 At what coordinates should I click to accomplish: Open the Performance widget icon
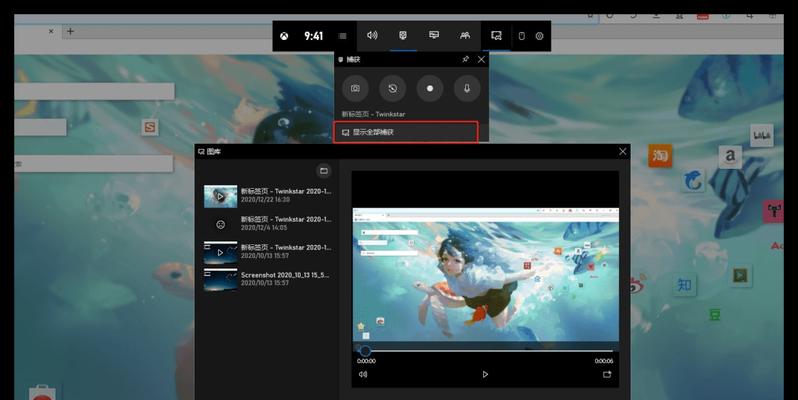[x=434, y=35]
